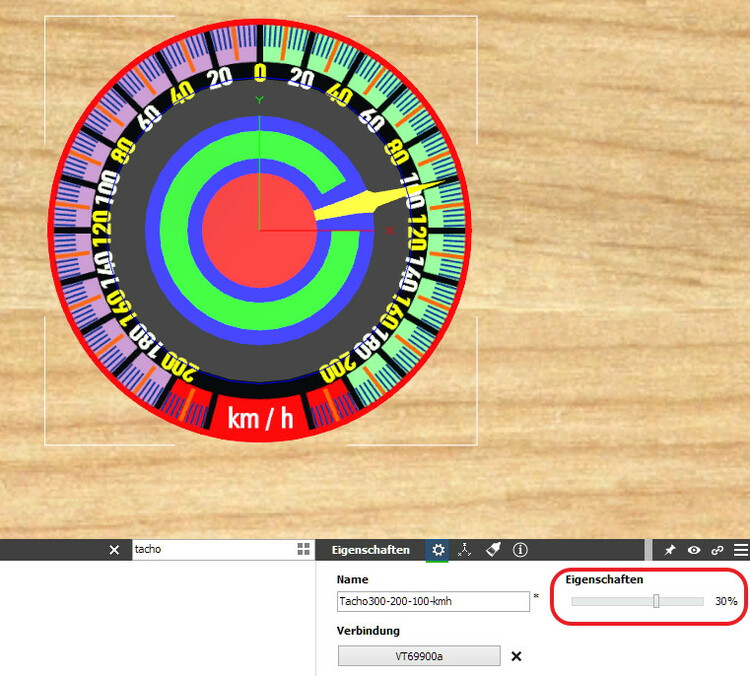The width and height of the screenshot is (750, 676).
Task: Select the paint bucket tab icon
Action: 492,550
